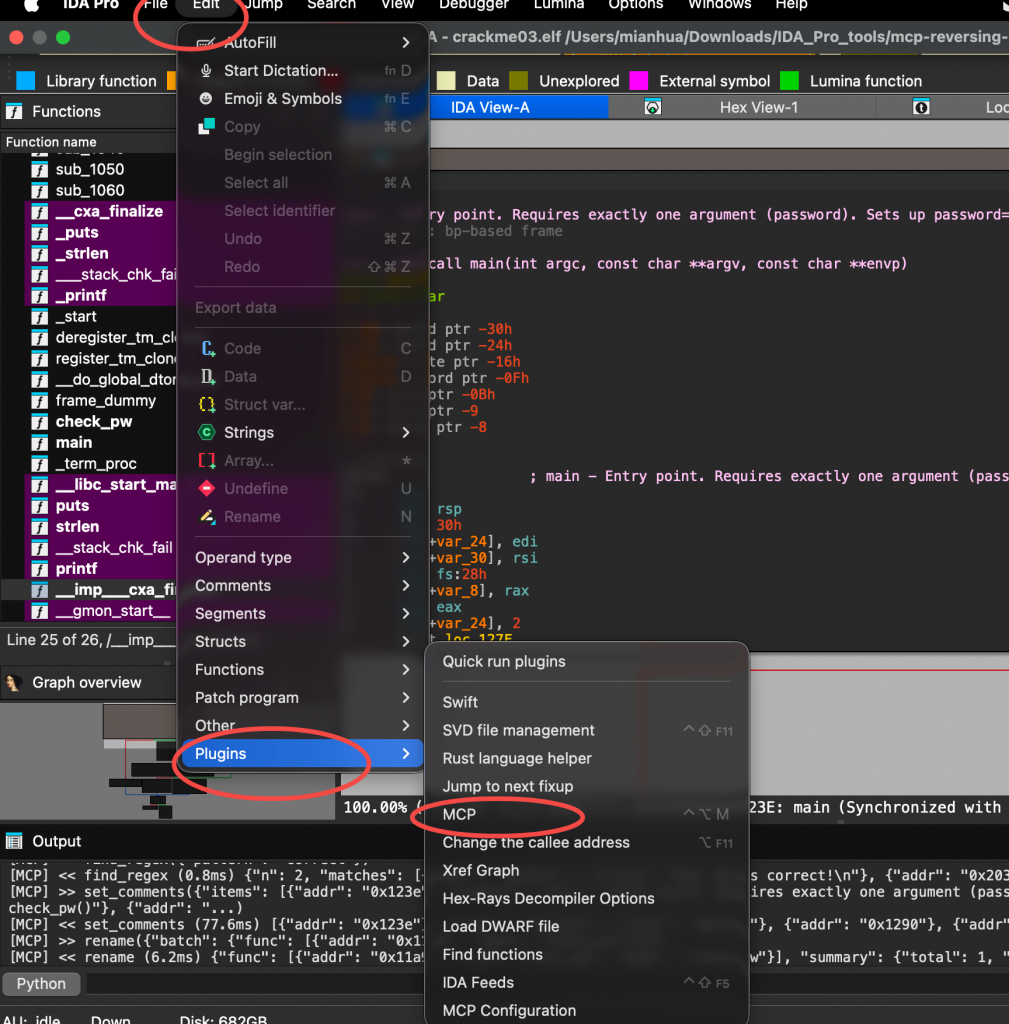Switch to the Hex View-1 tab
1009x1024 pixels.
tap(758, 108)
